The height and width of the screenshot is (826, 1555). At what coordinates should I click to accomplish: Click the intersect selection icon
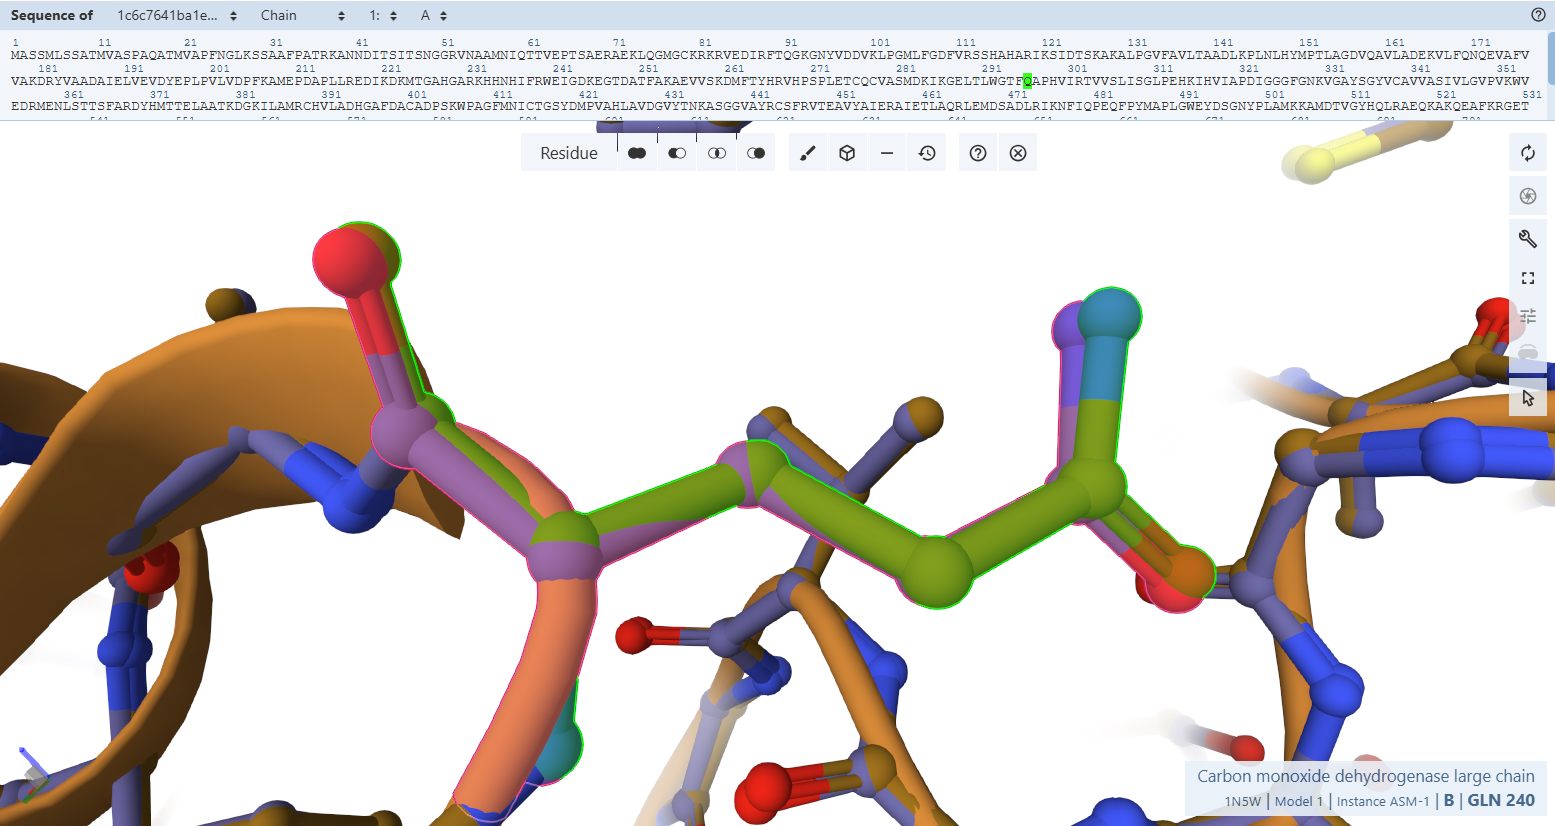pos(717,153)
